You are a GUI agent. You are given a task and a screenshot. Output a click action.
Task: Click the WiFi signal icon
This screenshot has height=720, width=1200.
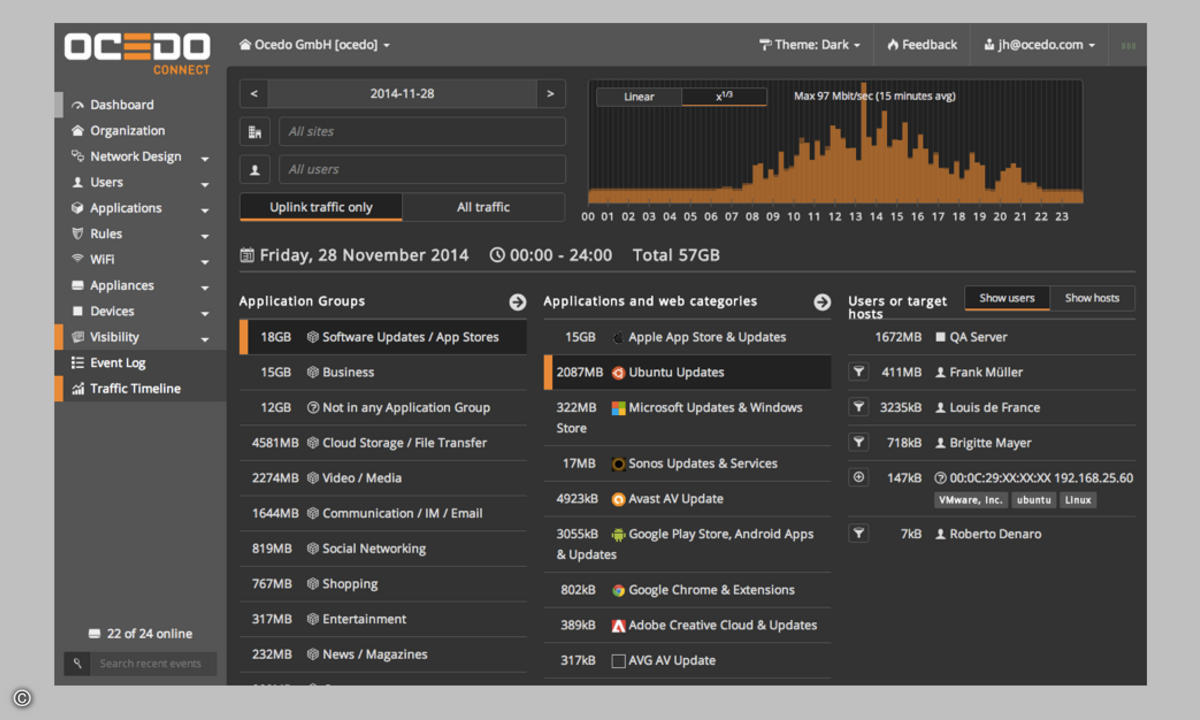point(78,259)
